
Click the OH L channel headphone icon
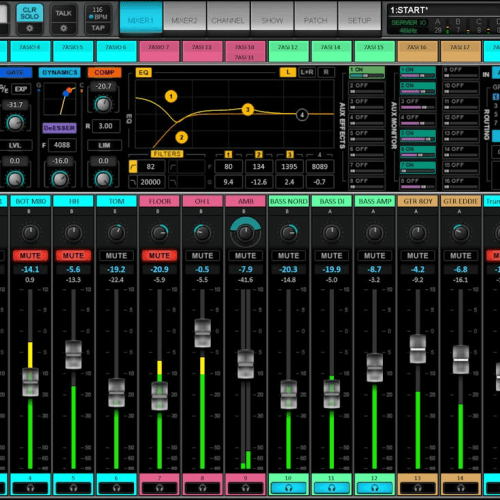click(202, 488)
